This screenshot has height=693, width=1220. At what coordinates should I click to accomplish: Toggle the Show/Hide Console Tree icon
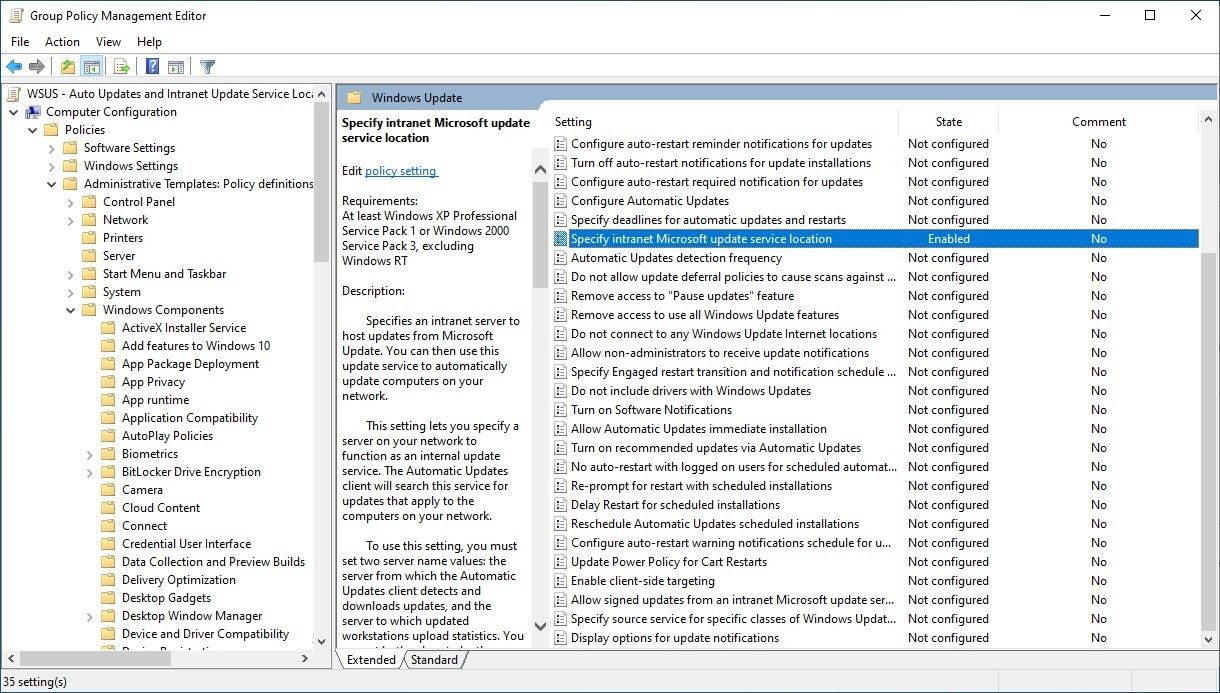pyautogui.click(x=91, y=67)
